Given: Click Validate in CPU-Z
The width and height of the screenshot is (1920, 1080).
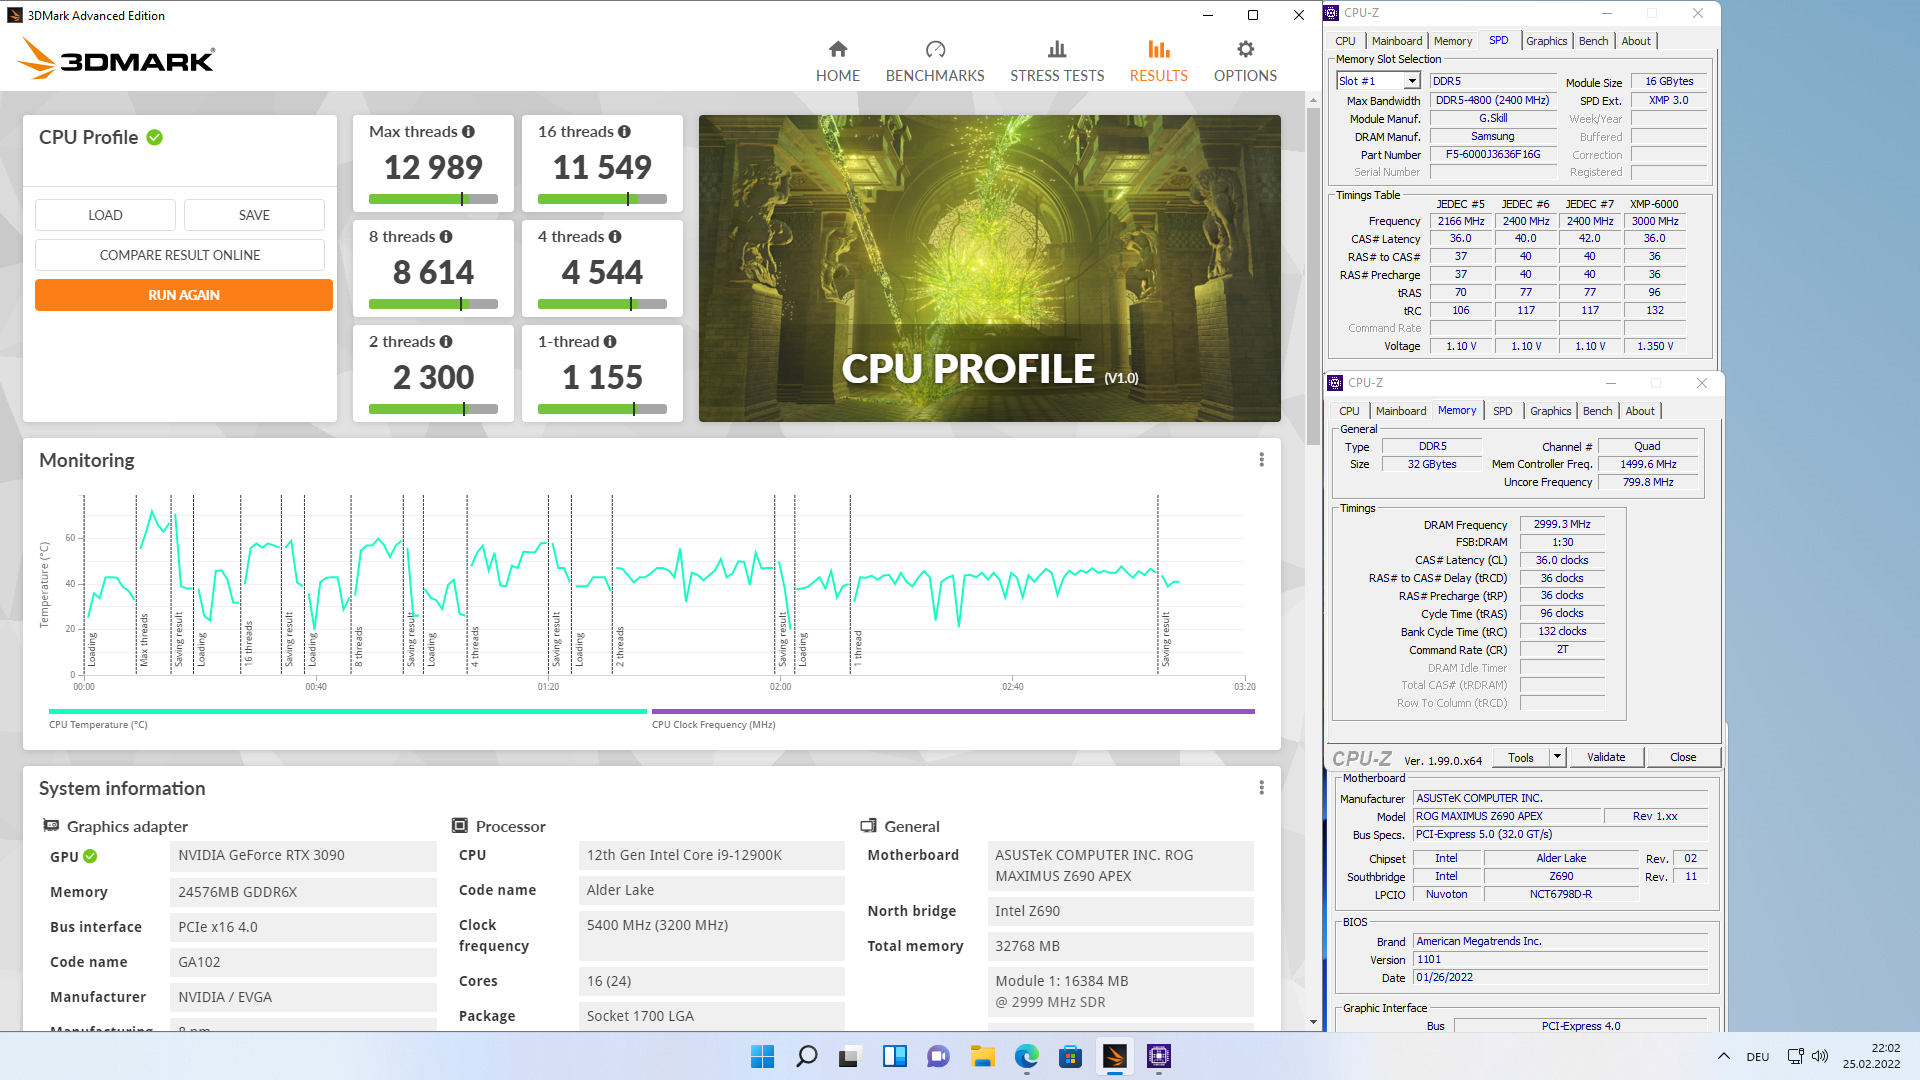Looking at the screenshot, I should click(1606, 757).
